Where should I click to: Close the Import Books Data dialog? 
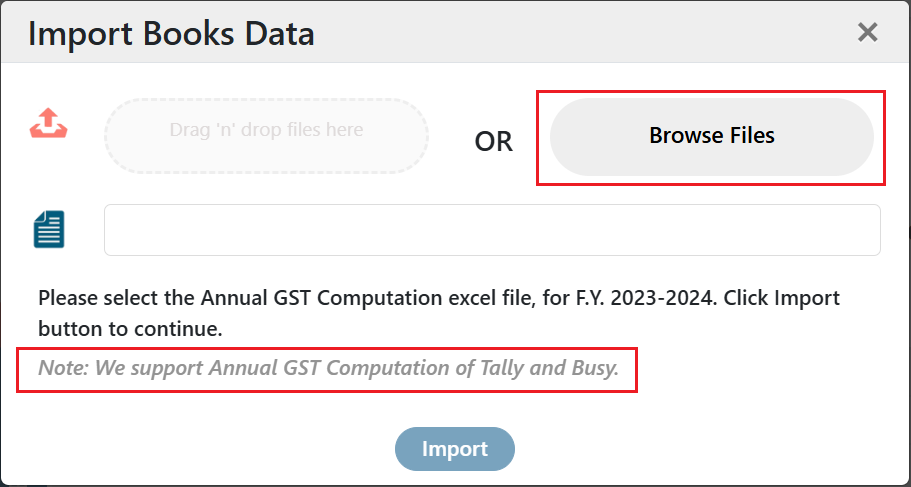867,33
